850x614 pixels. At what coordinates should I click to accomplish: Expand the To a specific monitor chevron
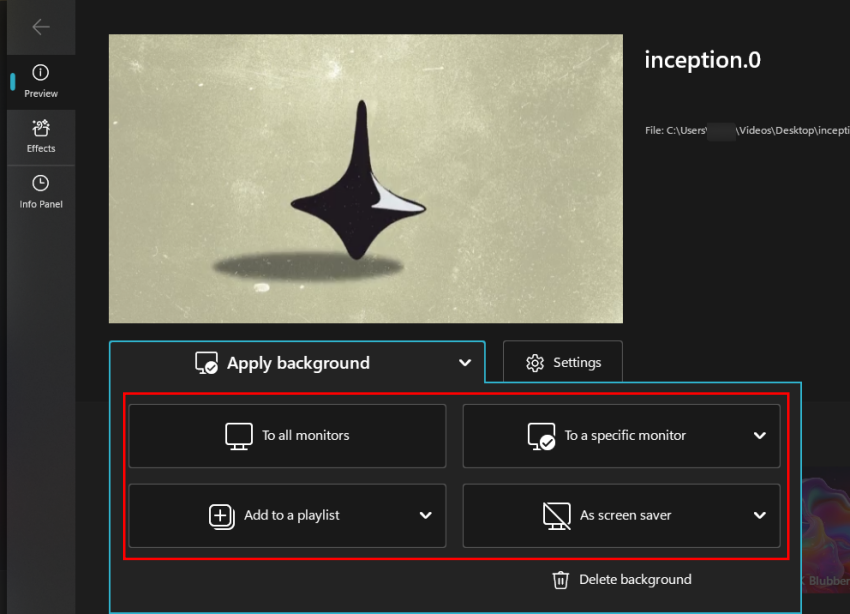point(759,436)
